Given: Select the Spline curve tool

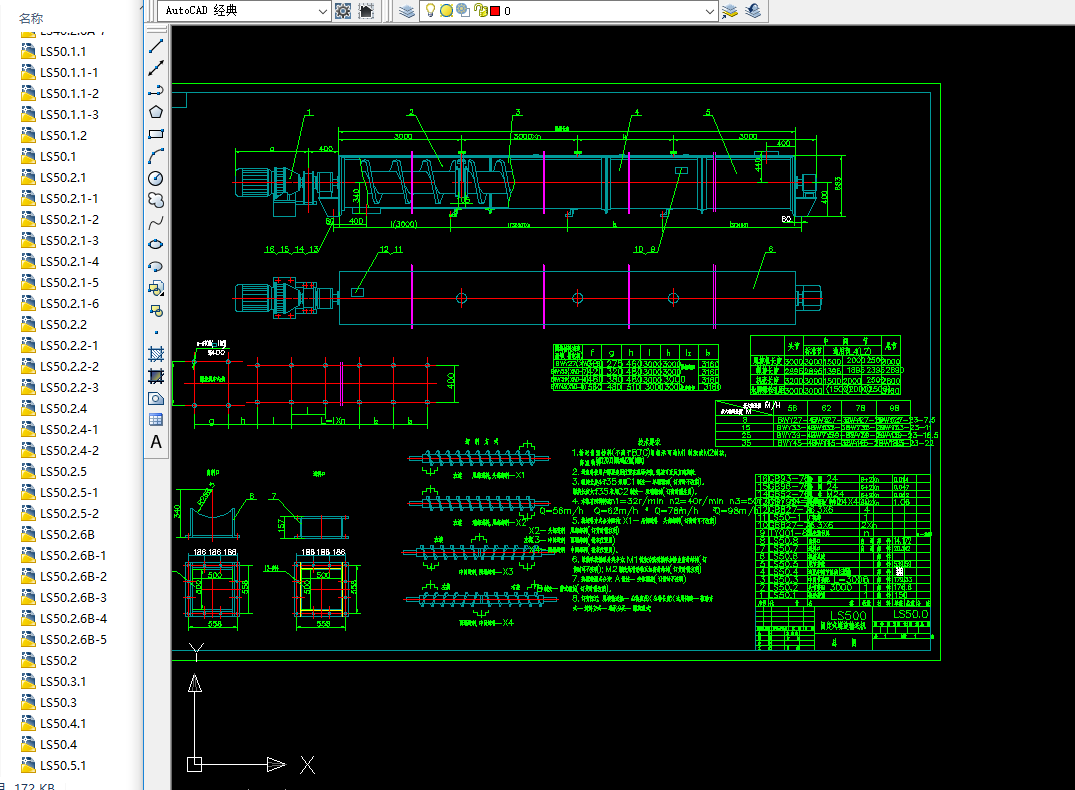Looking at the screenshot, I should point(156,222).
